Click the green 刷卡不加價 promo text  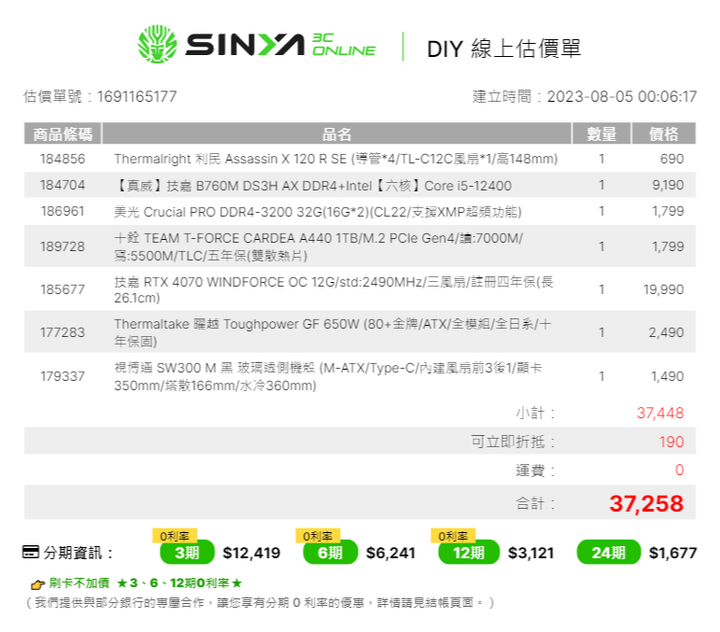145,583
